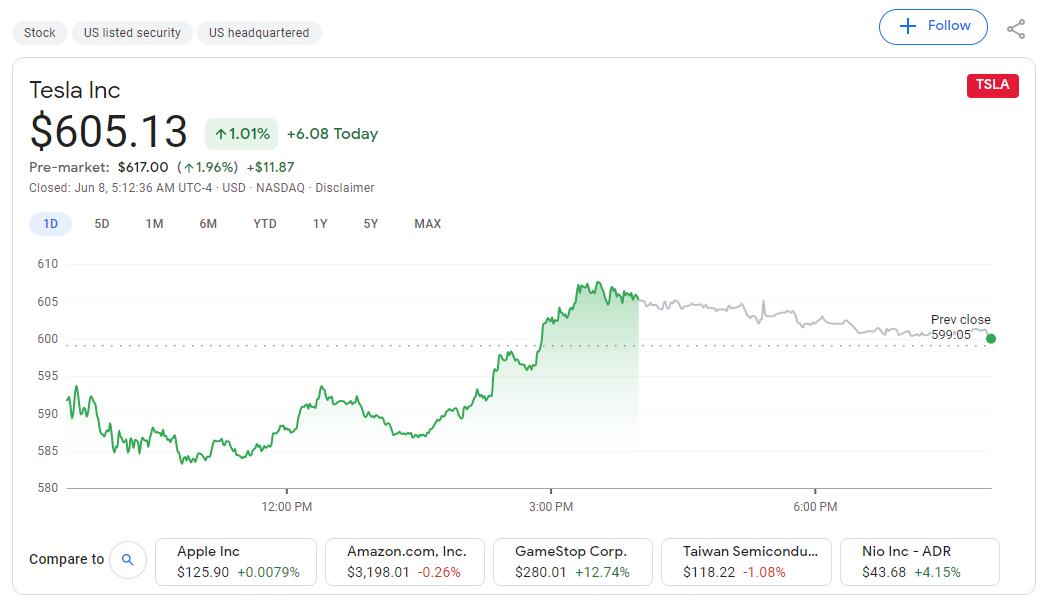Click the Compare to search icon
The width and height of the screenshot is (1046, 611).
coord(127,560)
